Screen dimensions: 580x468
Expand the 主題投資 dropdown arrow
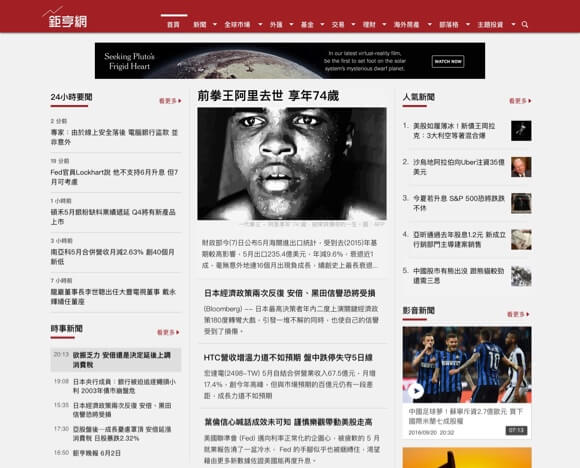click(x=513, y=25)
